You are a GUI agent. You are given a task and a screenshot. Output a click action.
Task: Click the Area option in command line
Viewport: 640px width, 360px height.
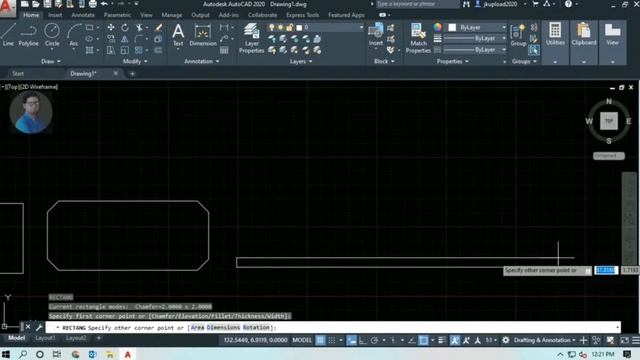[197, 327]
